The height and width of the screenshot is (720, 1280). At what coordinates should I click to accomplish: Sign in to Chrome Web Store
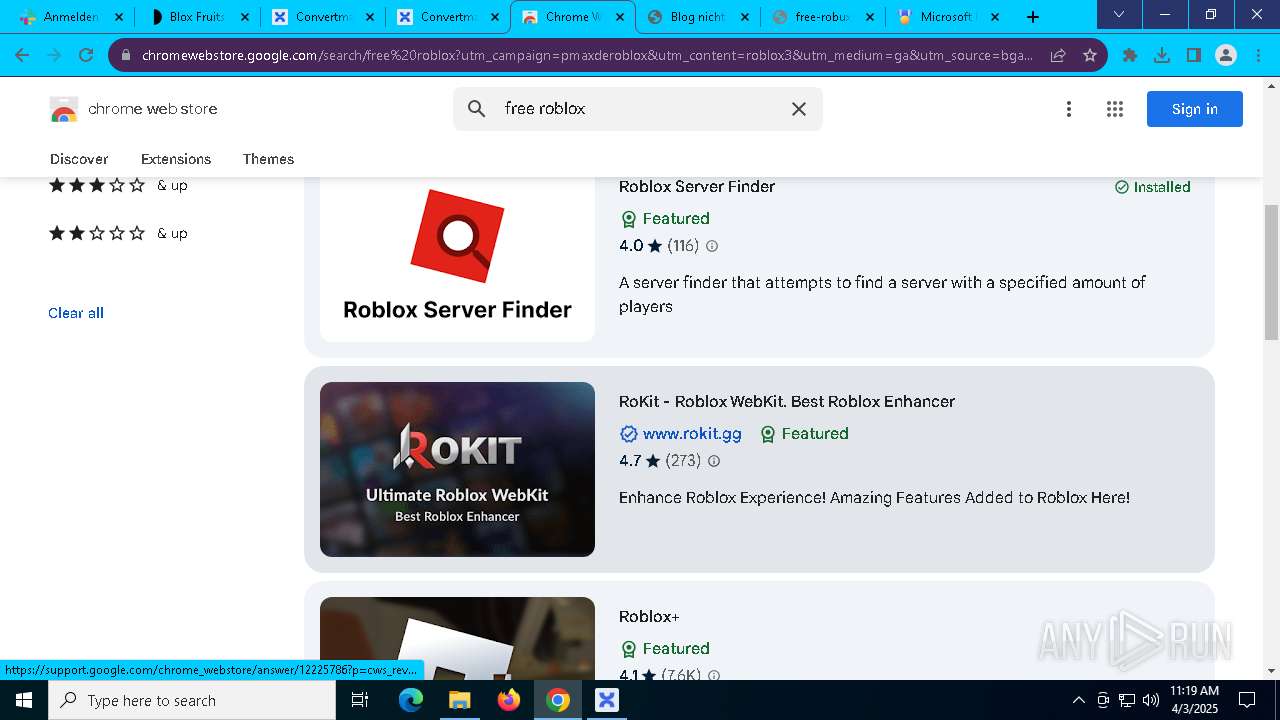(x=1194, y=109)
